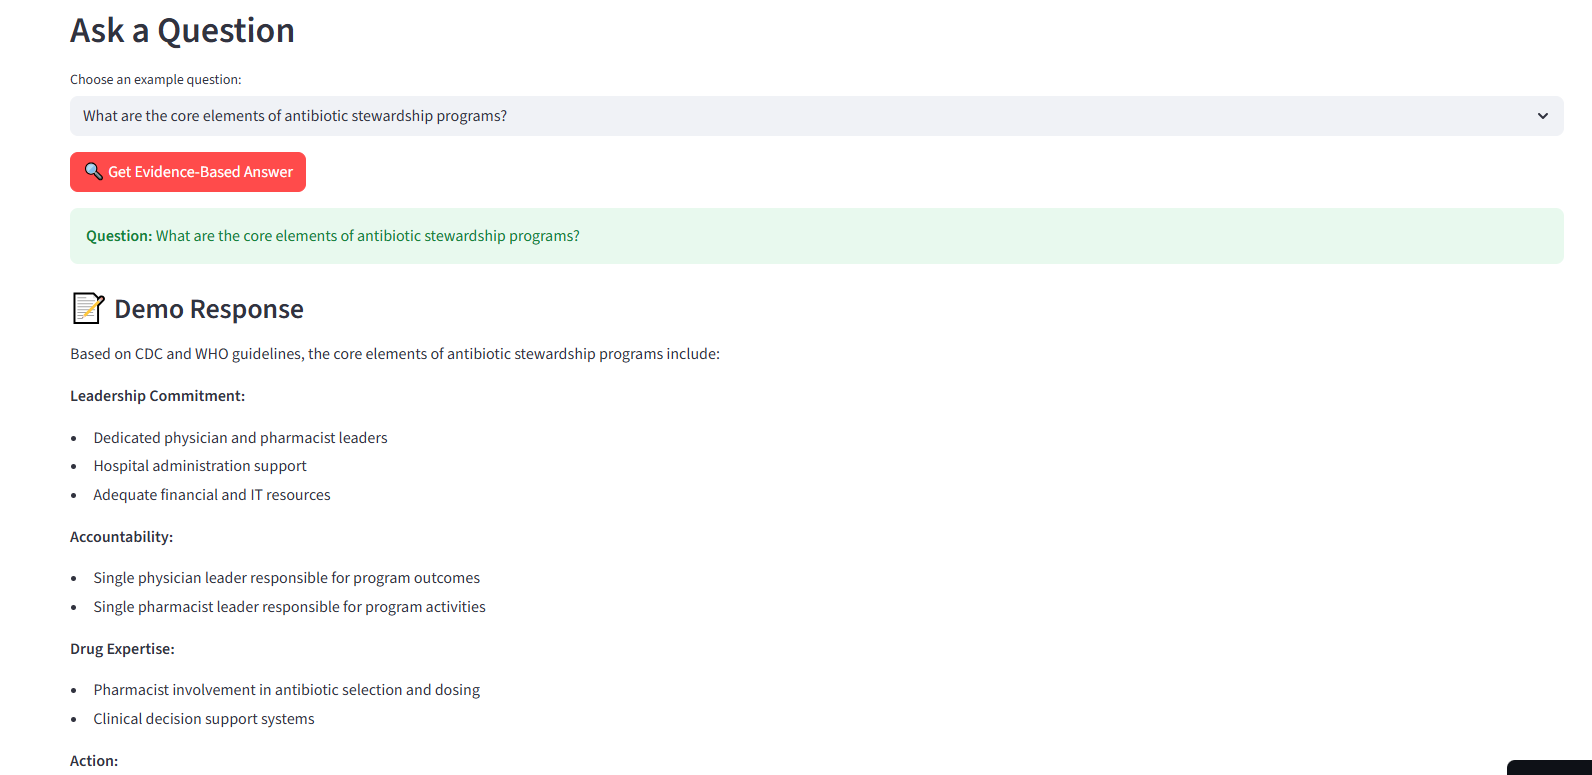
Task: Click the red evidence answer button
Action: [x=187, y=171]
